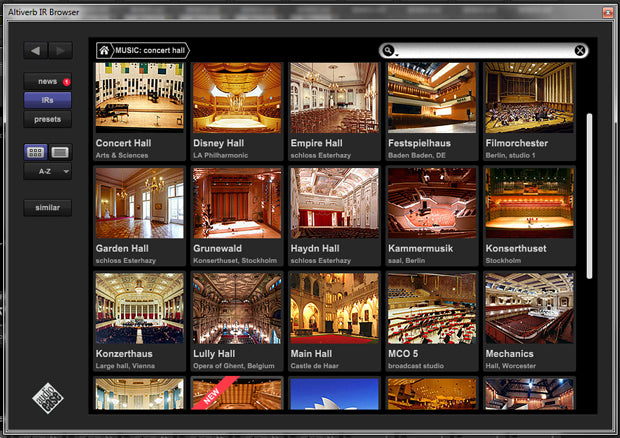Viewport: 620px width, 438px height.
Task: Select the thumbnail with the red NEW ribbon
Action: click(x=237, y=394)
